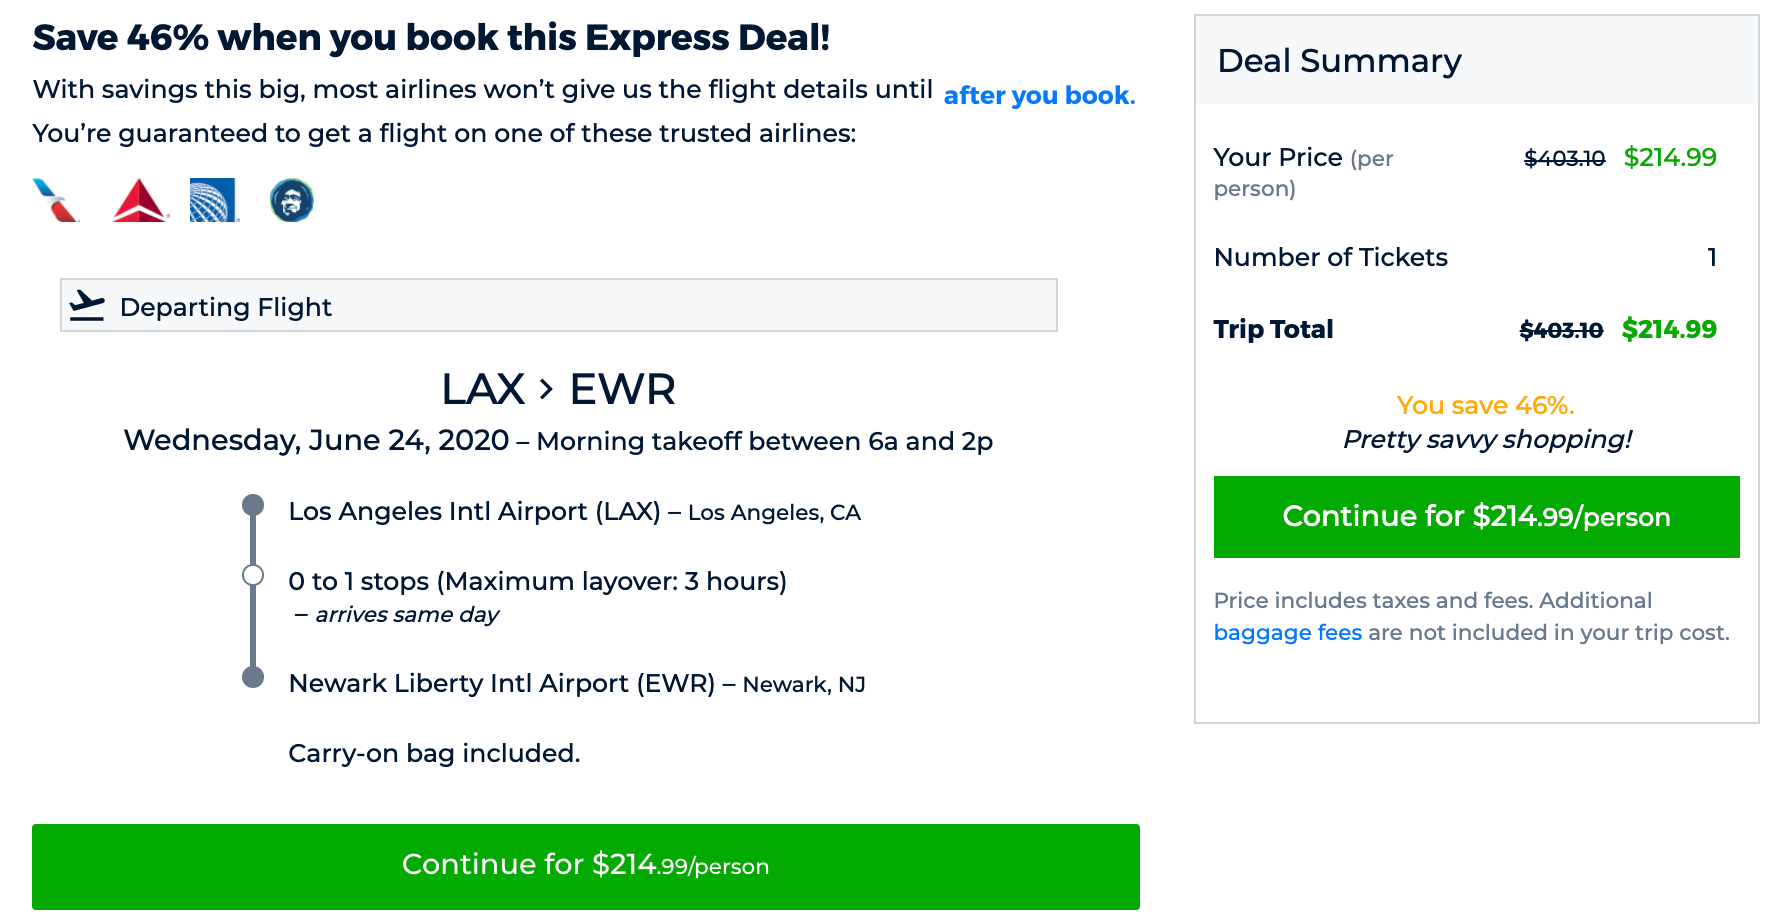Select the Departing Flight header bar

[559, 305]
